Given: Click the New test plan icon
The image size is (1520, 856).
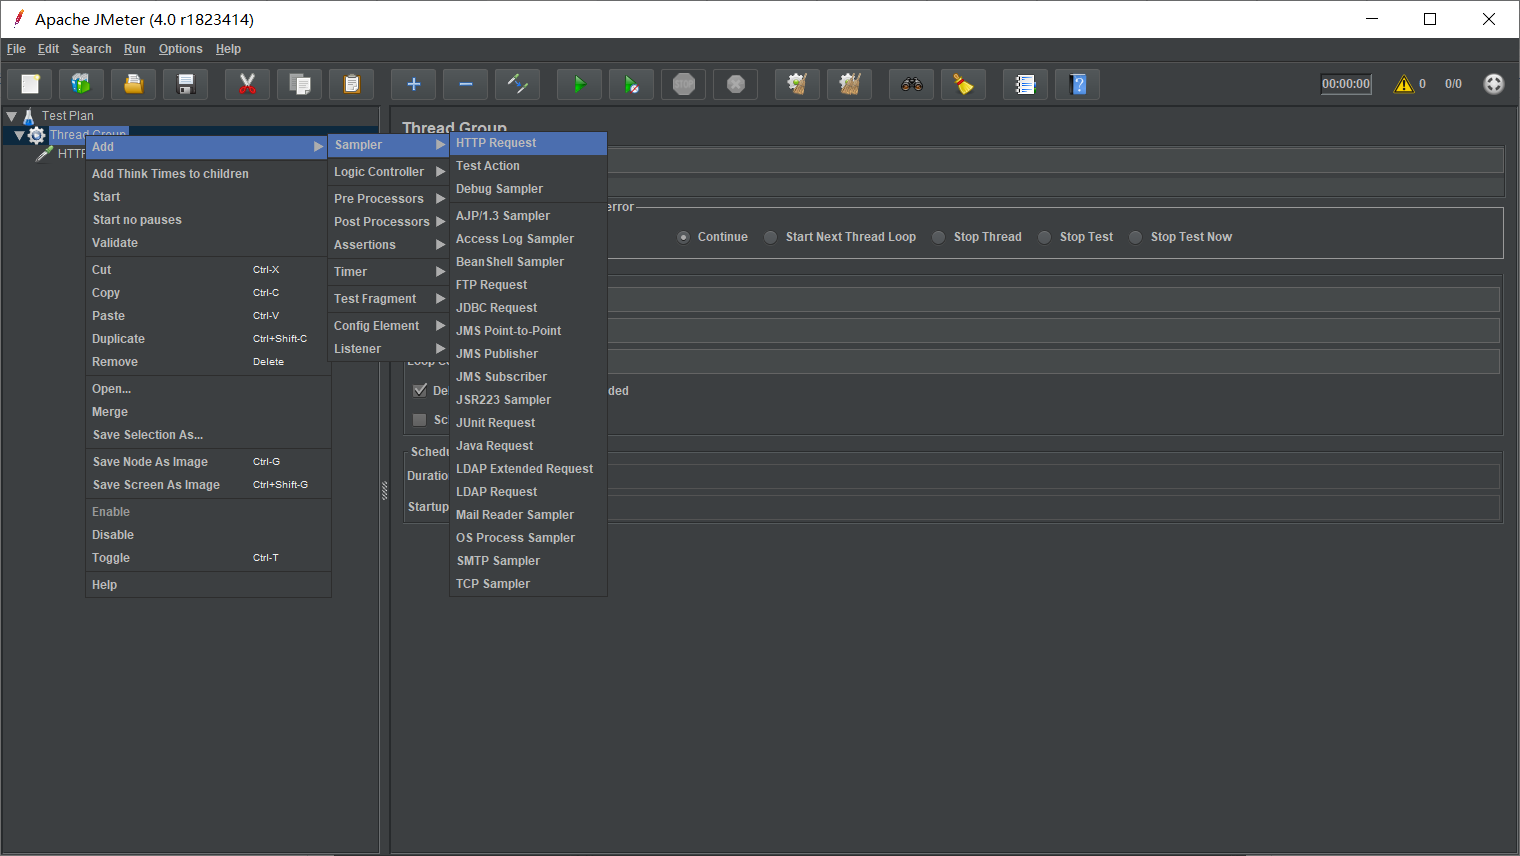Looking at the screenshot, I should (30, 85).
